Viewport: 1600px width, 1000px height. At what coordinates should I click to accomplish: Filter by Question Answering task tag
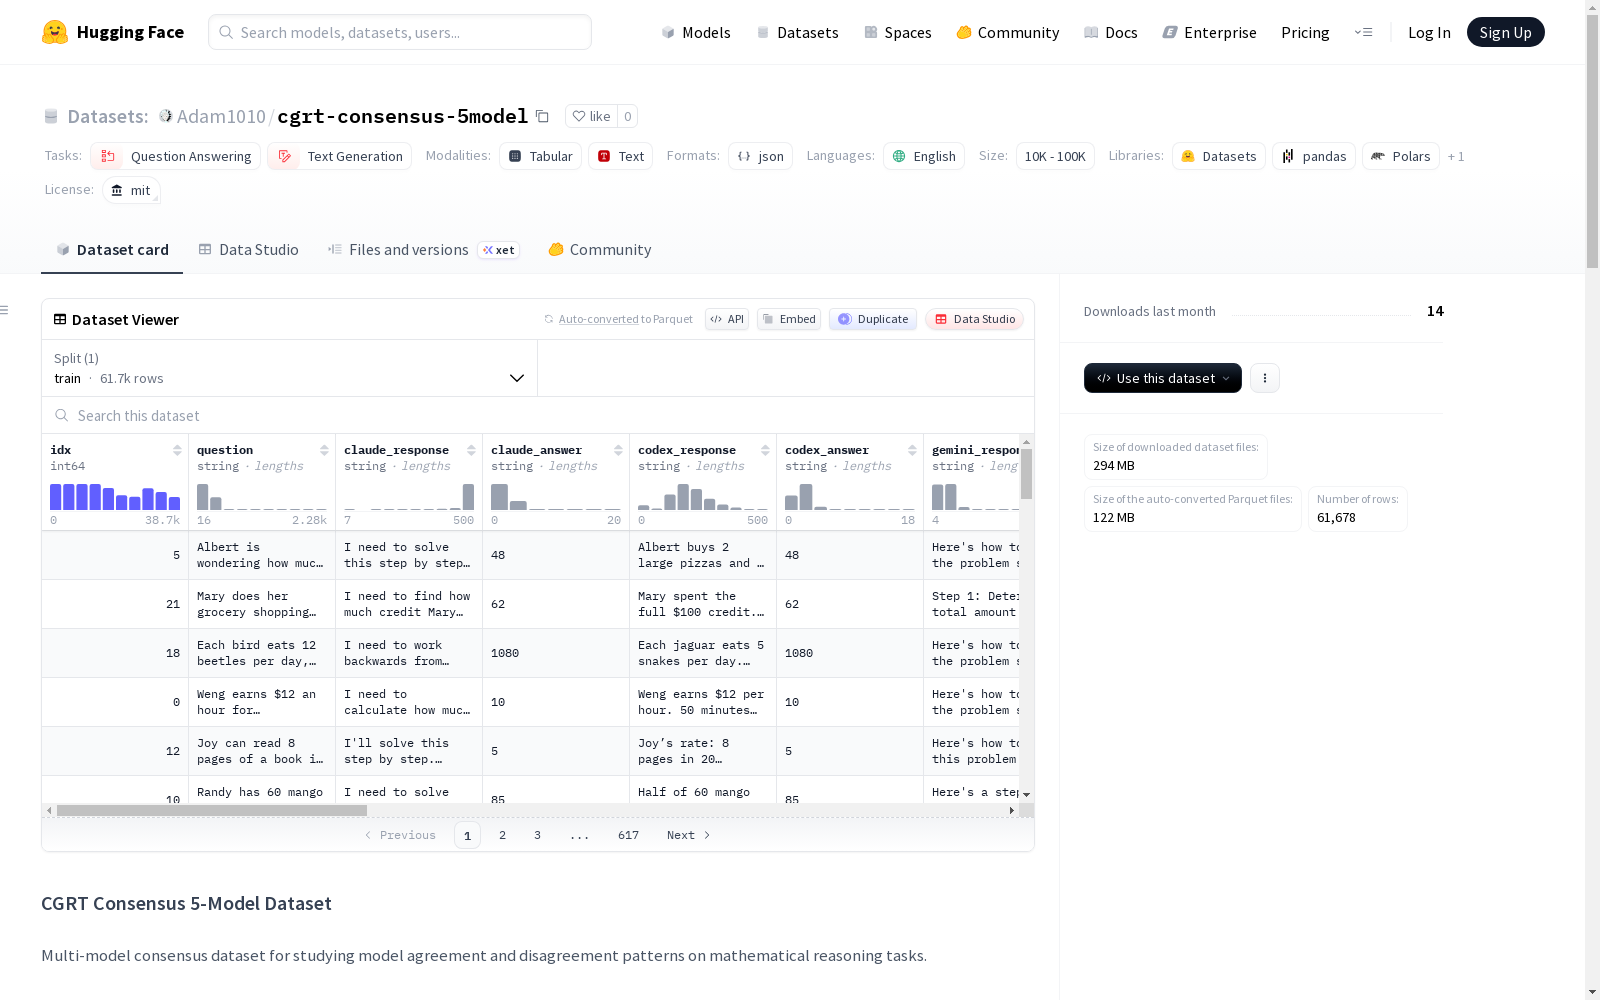tap(176, 156)
